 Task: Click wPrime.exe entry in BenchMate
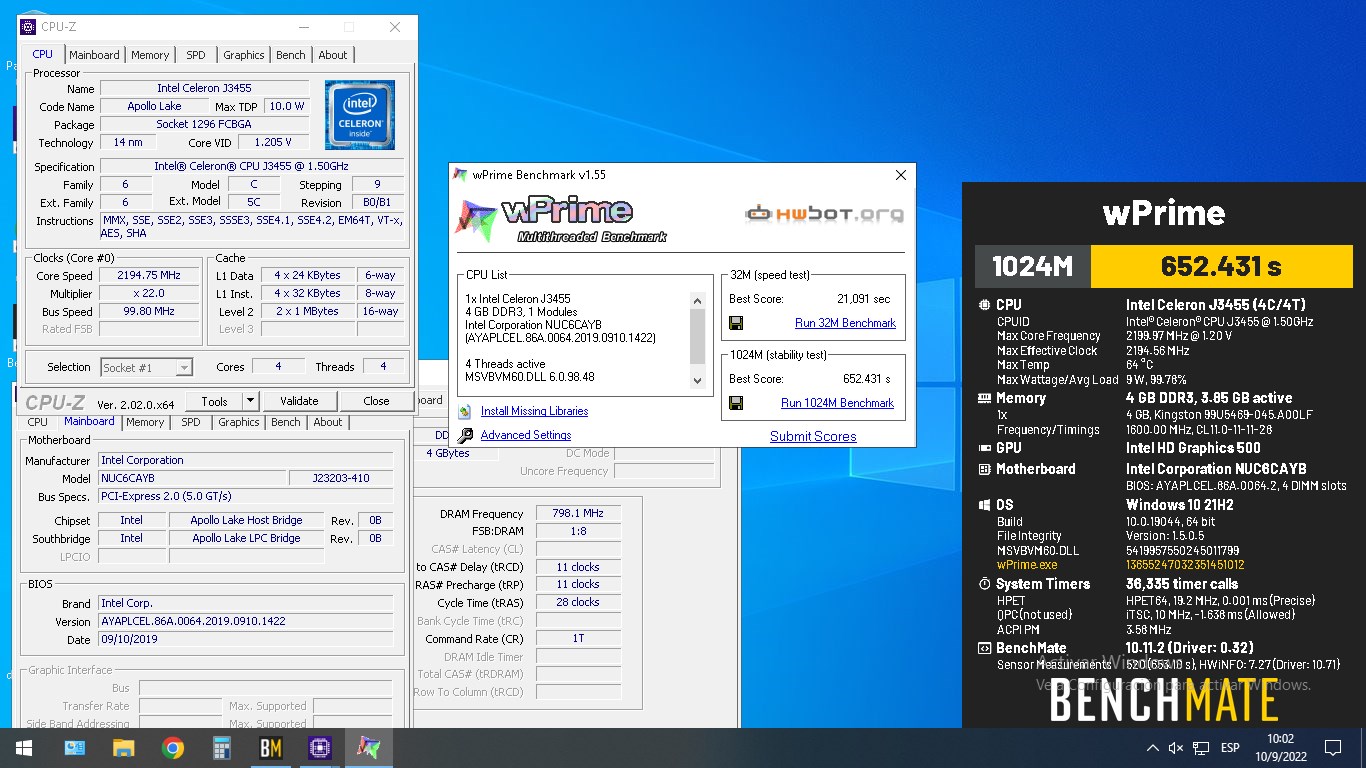click(x=1027, y=565)
